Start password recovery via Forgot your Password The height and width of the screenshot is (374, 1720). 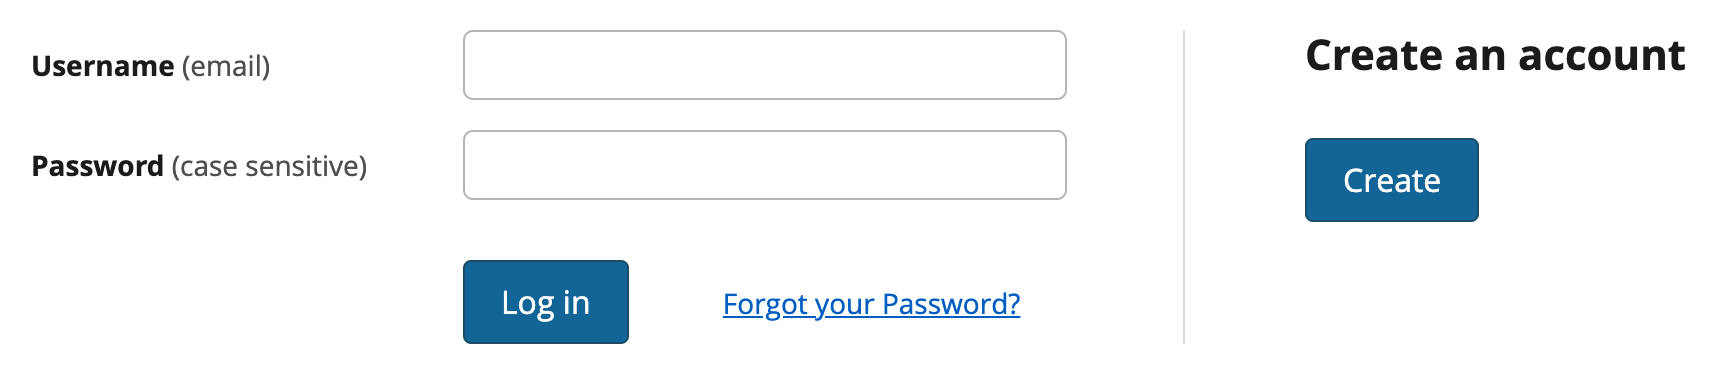[871, 303]
